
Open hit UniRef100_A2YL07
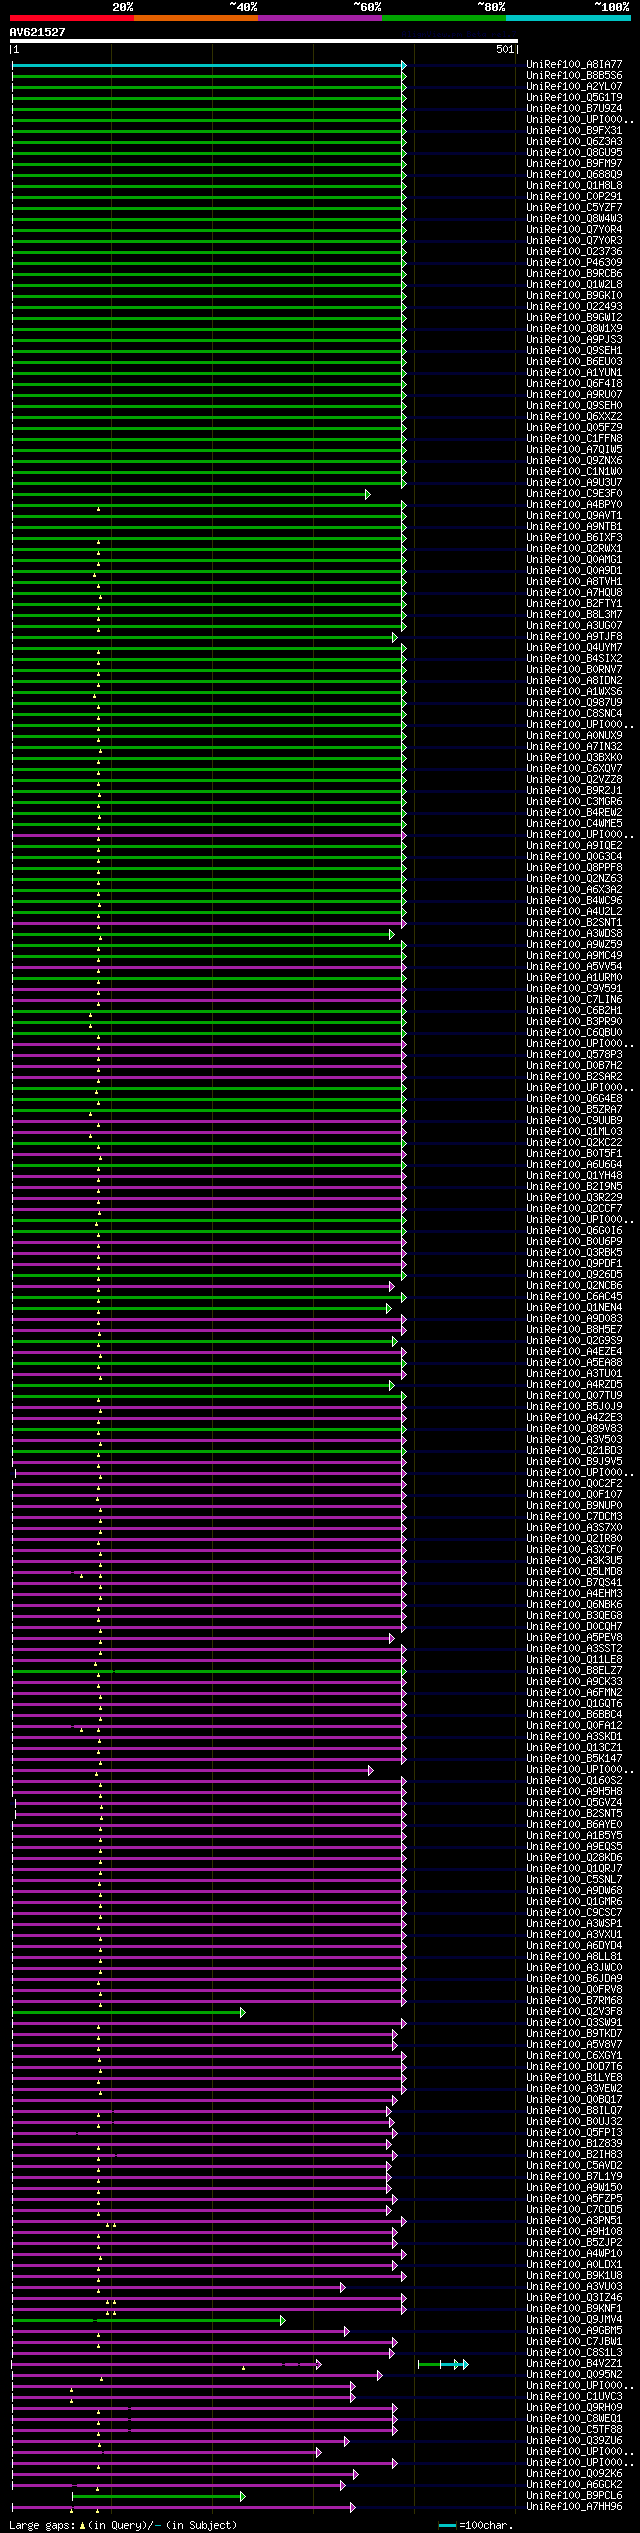[x=574, y=87]
